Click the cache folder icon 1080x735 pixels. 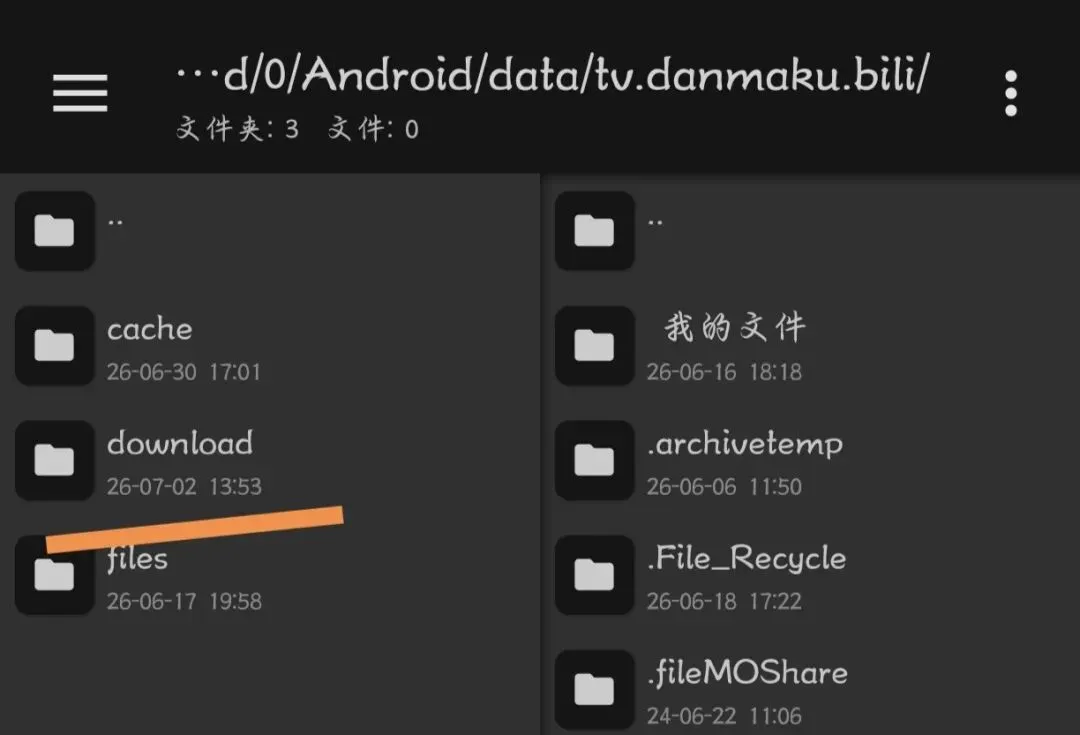click(x=54, y=345)
